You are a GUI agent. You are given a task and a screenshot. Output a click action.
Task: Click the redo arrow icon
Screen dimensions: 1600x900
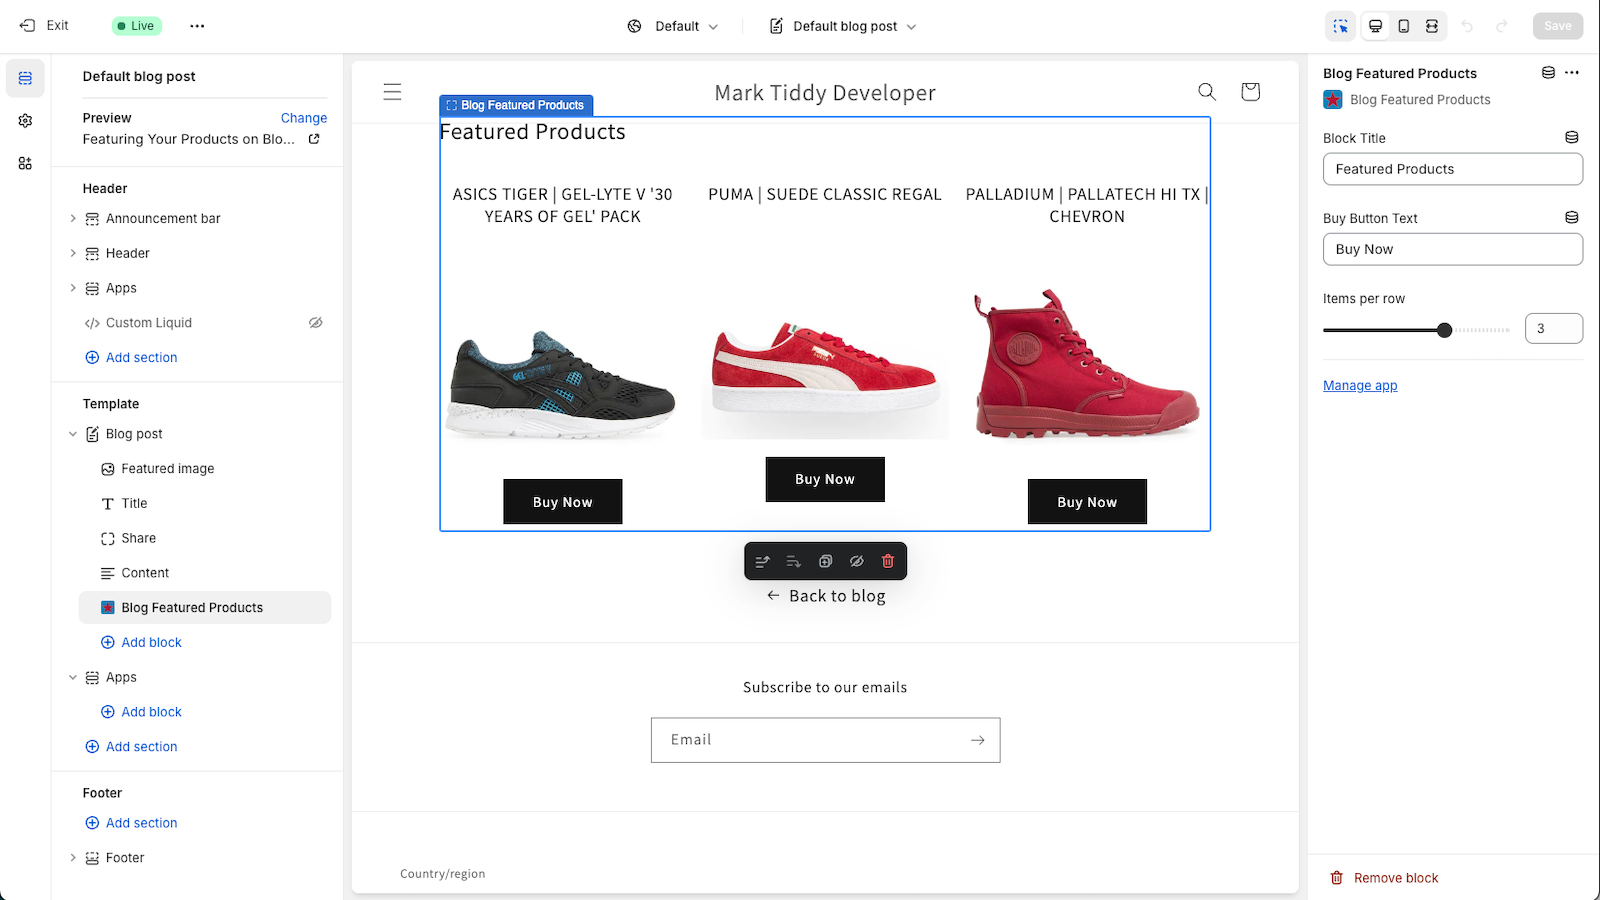pyautogui.click(x=1502, y=26)
